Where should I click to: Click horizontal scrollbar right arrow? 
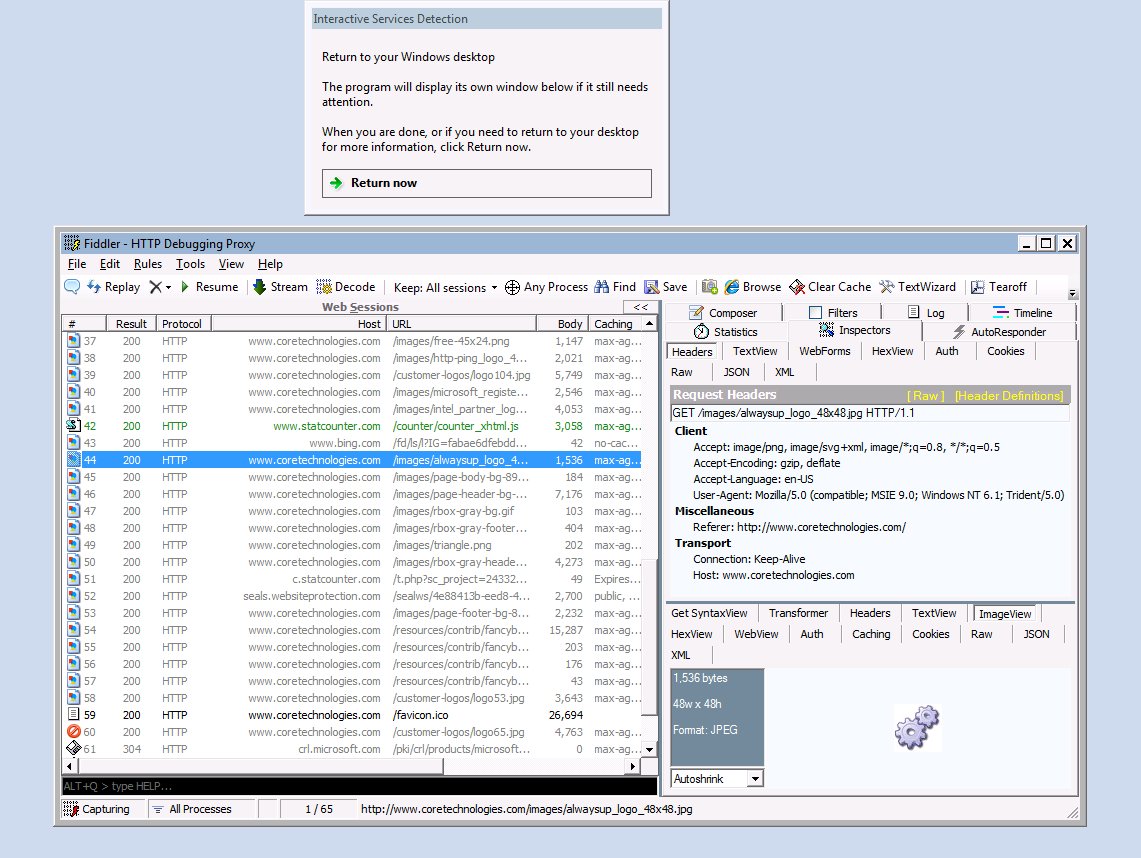[632, 766]
